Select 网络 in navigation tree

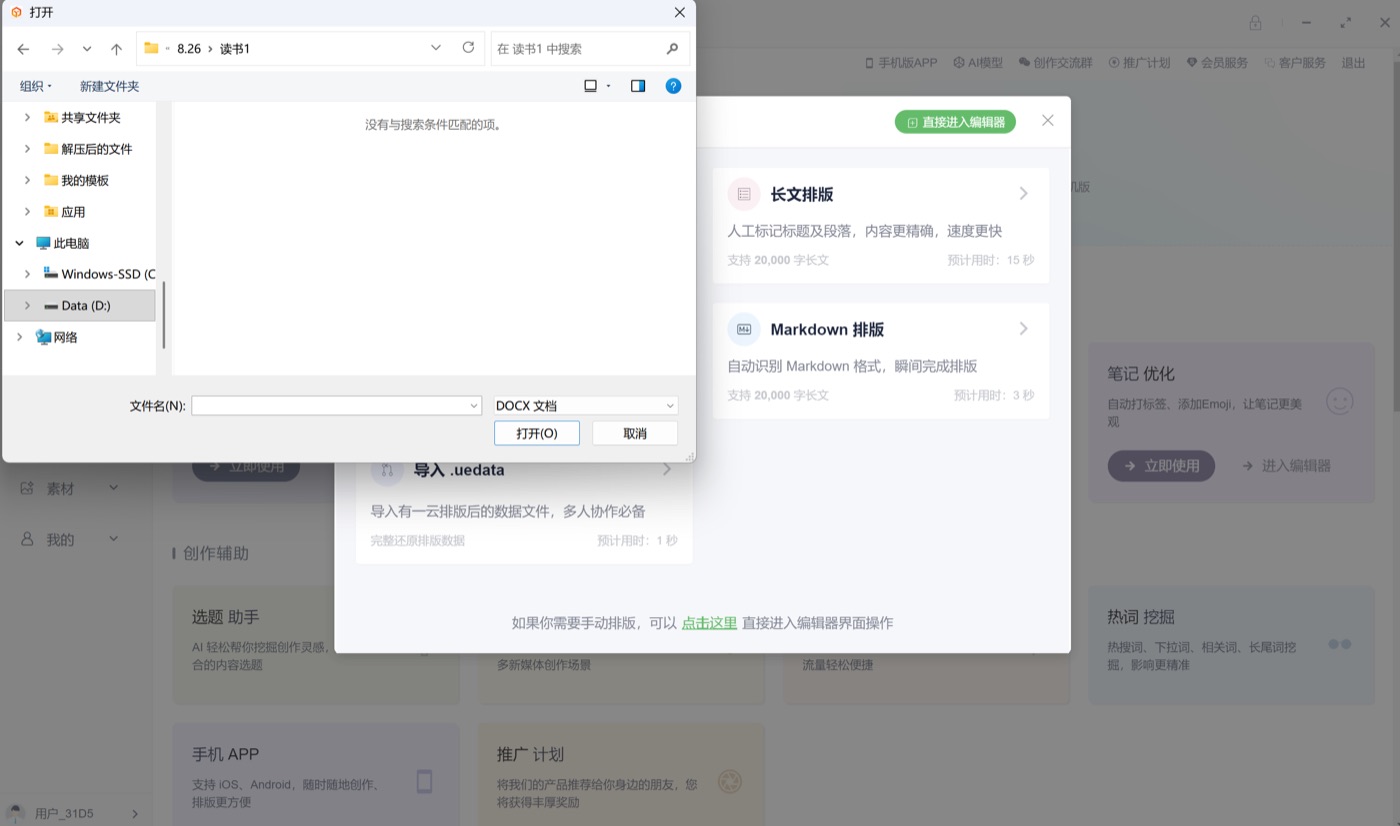point(56,337)
